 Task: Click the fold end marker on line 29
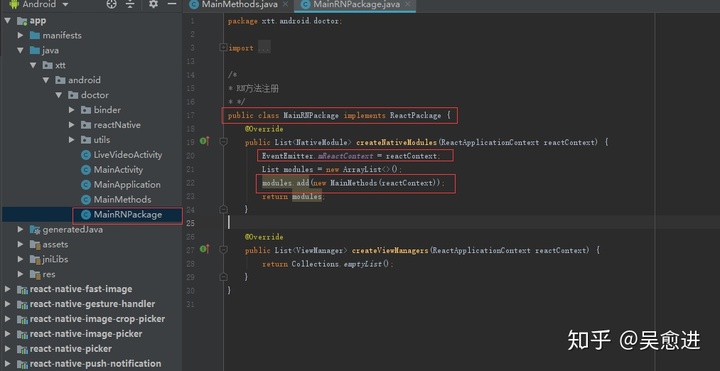click(223, 277)
